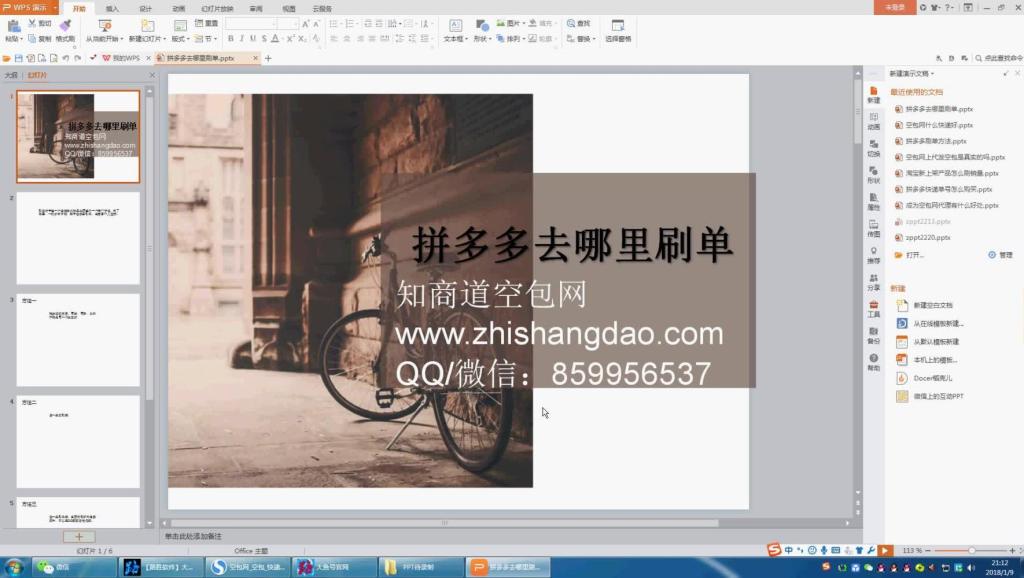
Task: Open the Section (节) dropdown
Action: (x=207, y=39)
